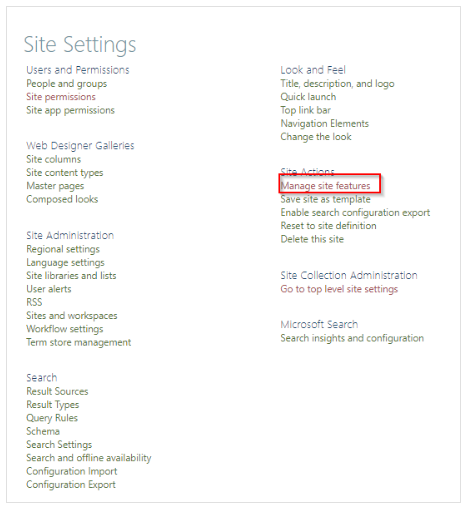This screenshot has width=471, height=510.
Task: Open Site libraries and lists
Action: tap(71, 276)
